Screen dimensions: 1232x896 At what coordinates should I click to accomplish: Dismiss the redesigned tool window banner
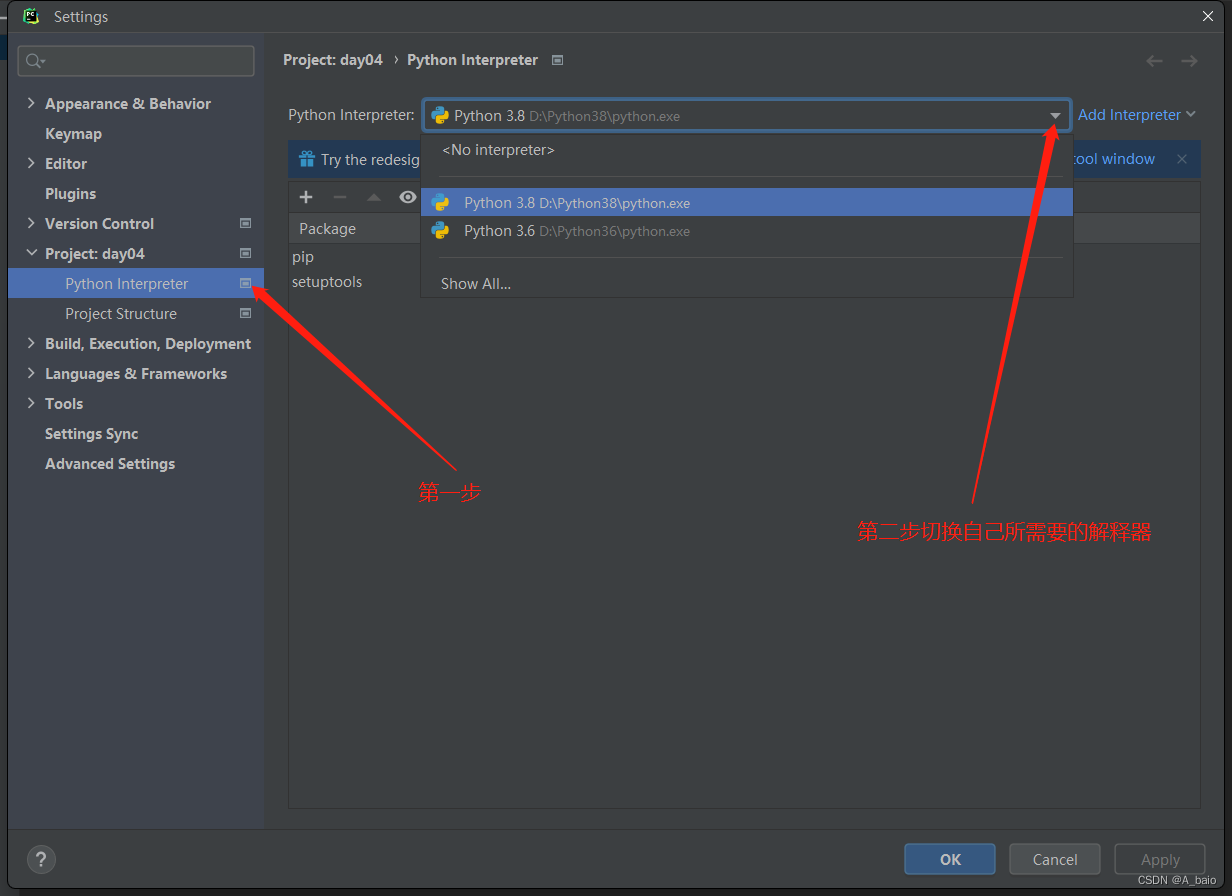(1182, 159)
